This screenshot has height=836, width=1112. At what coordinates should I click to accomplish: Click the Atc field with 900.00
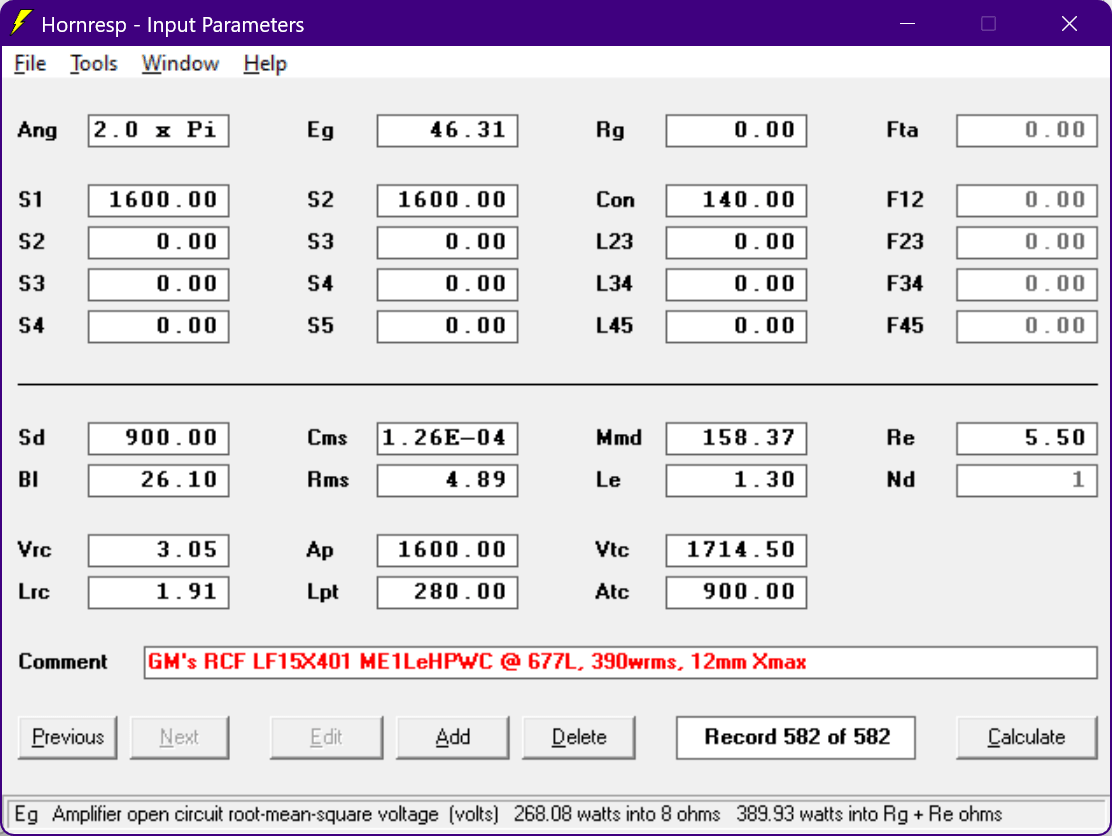click(736, 592)
